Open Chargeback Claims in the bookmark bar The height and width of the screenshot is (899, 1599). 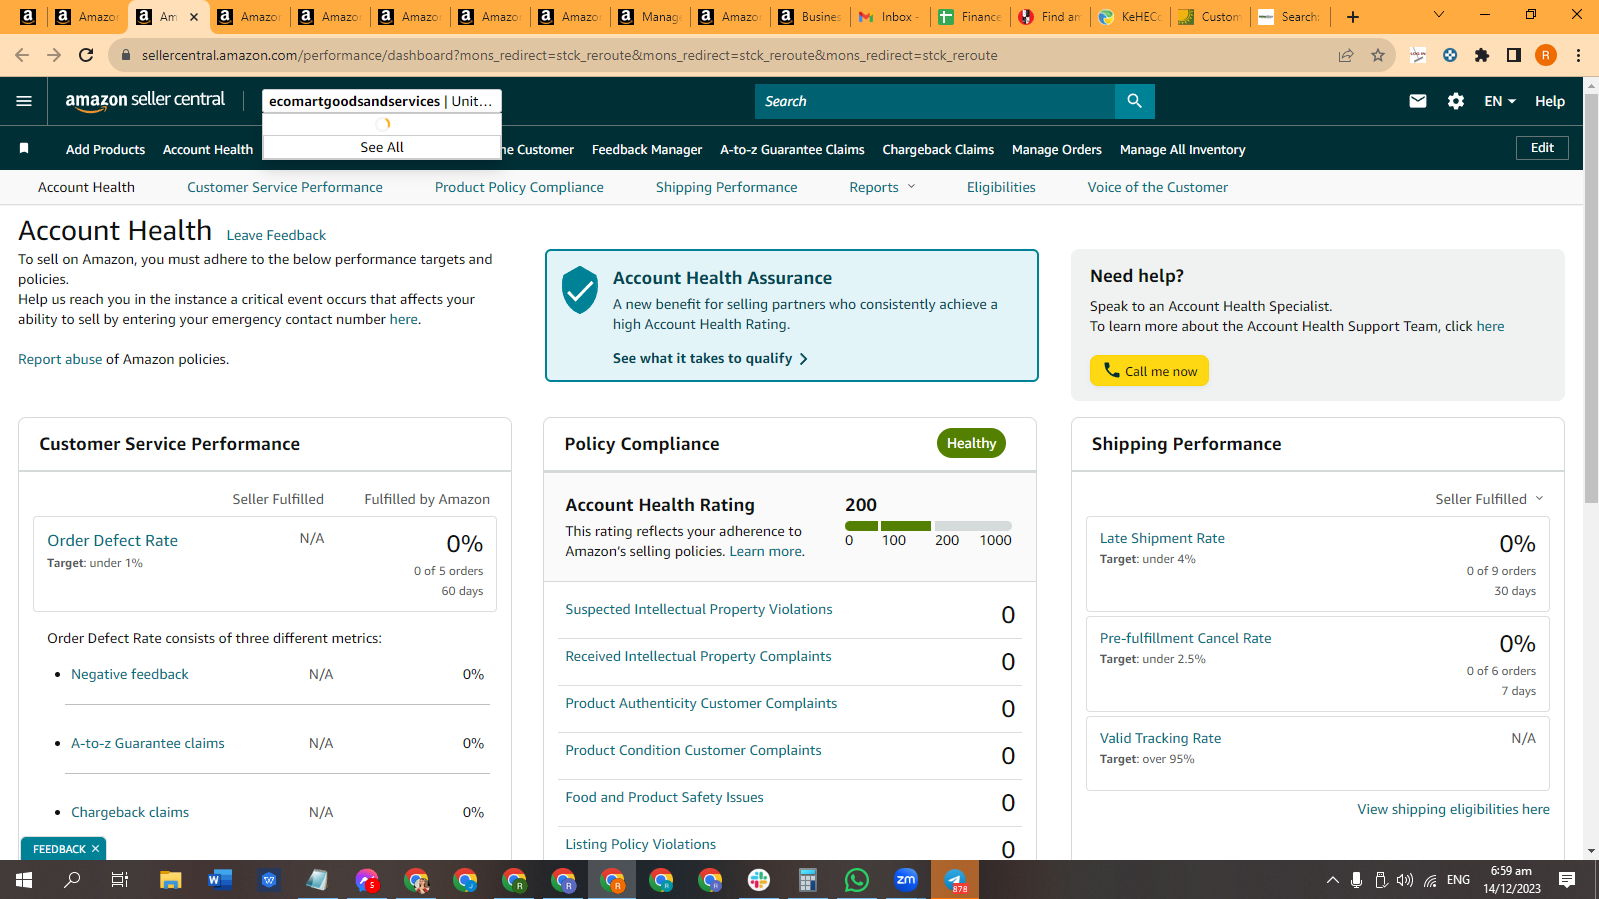click(938, 149)
